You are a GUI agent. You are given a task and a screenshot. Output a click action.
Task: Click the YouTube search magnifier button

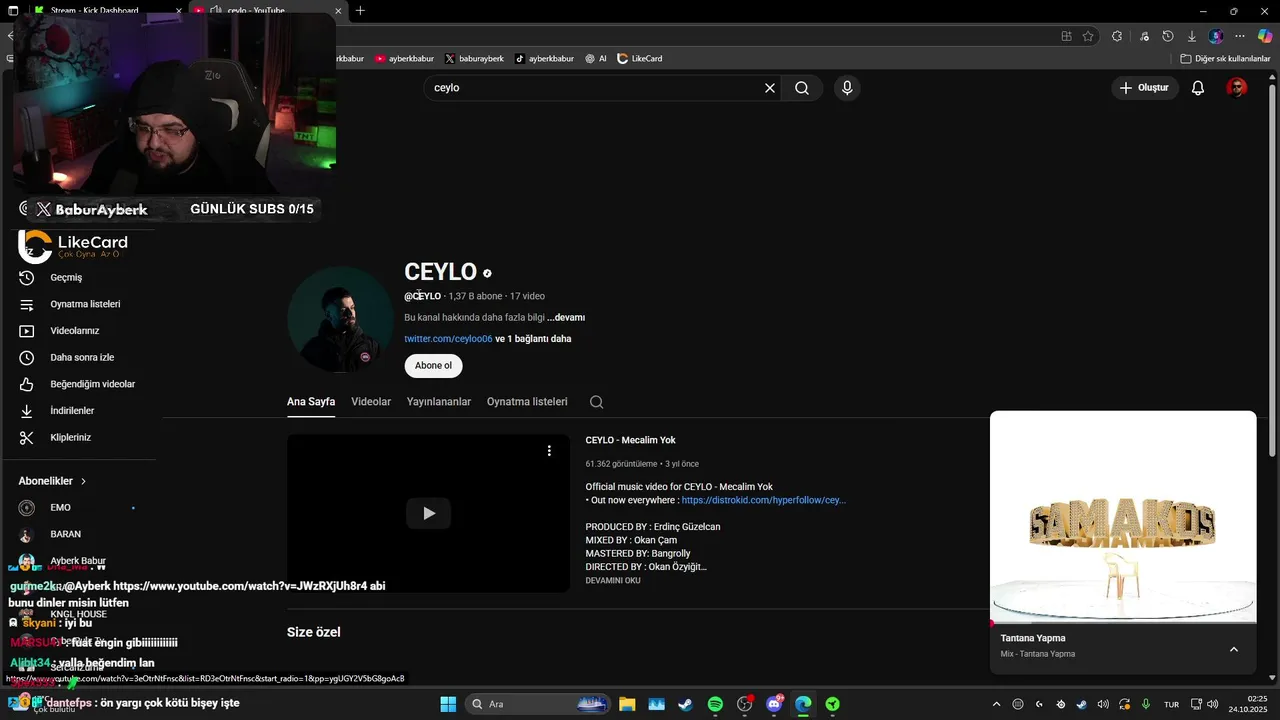[802, 88]
